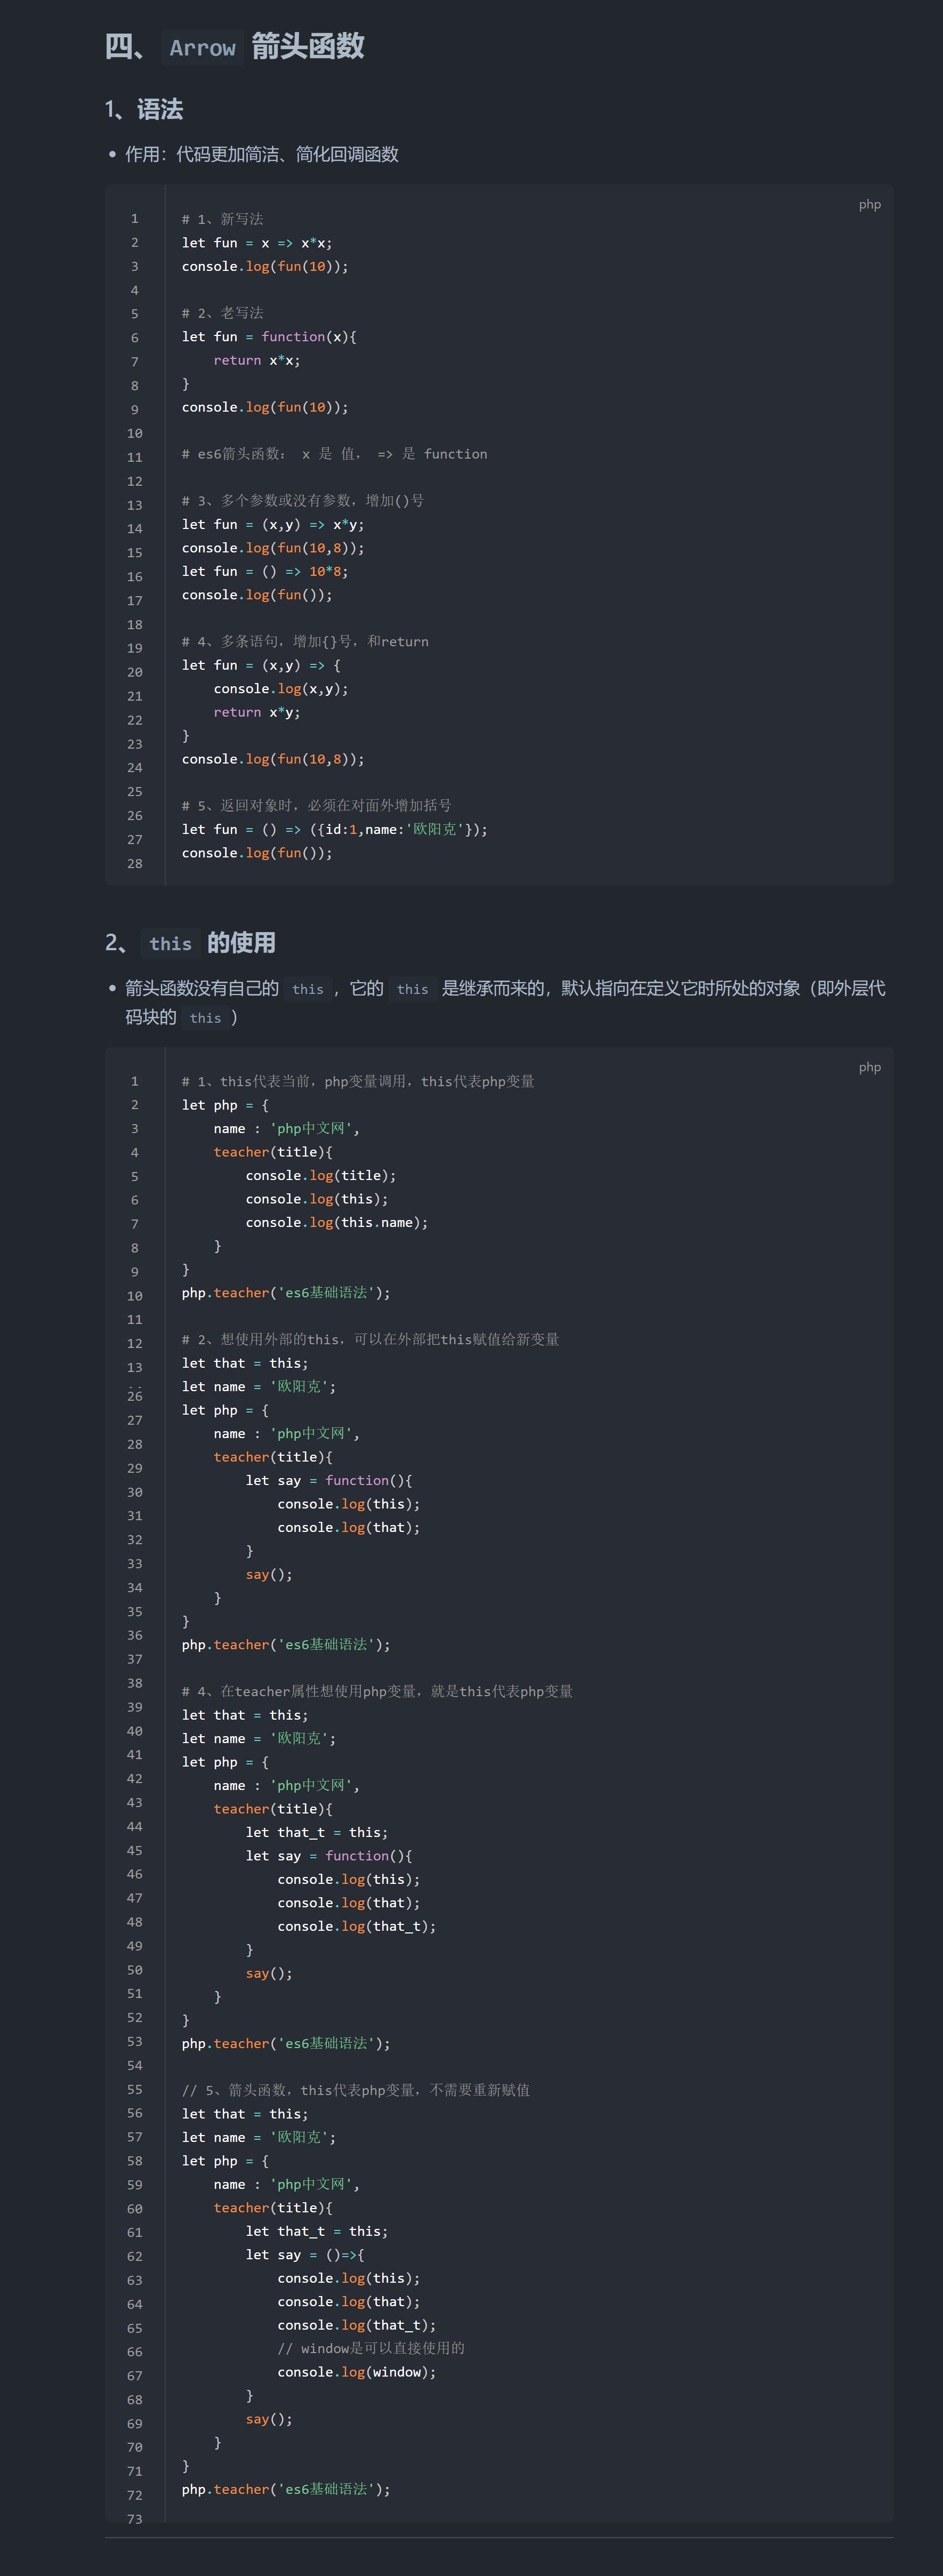
Task: Click the paragraph starting '箭头函数没有自己的'
Action: (x=505, y=1003)
